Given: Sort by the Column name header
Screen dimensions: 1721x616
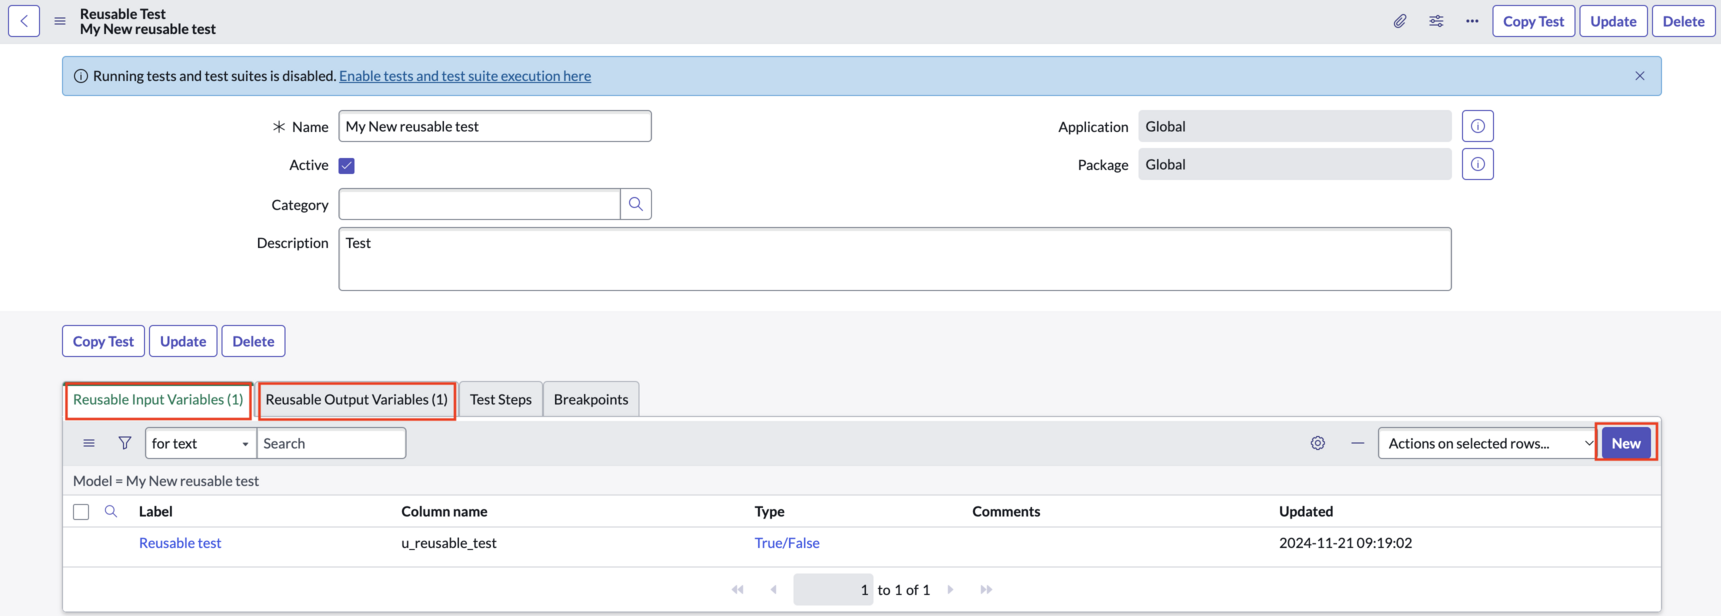Looking at the screenshot, I should pos(444,511).
